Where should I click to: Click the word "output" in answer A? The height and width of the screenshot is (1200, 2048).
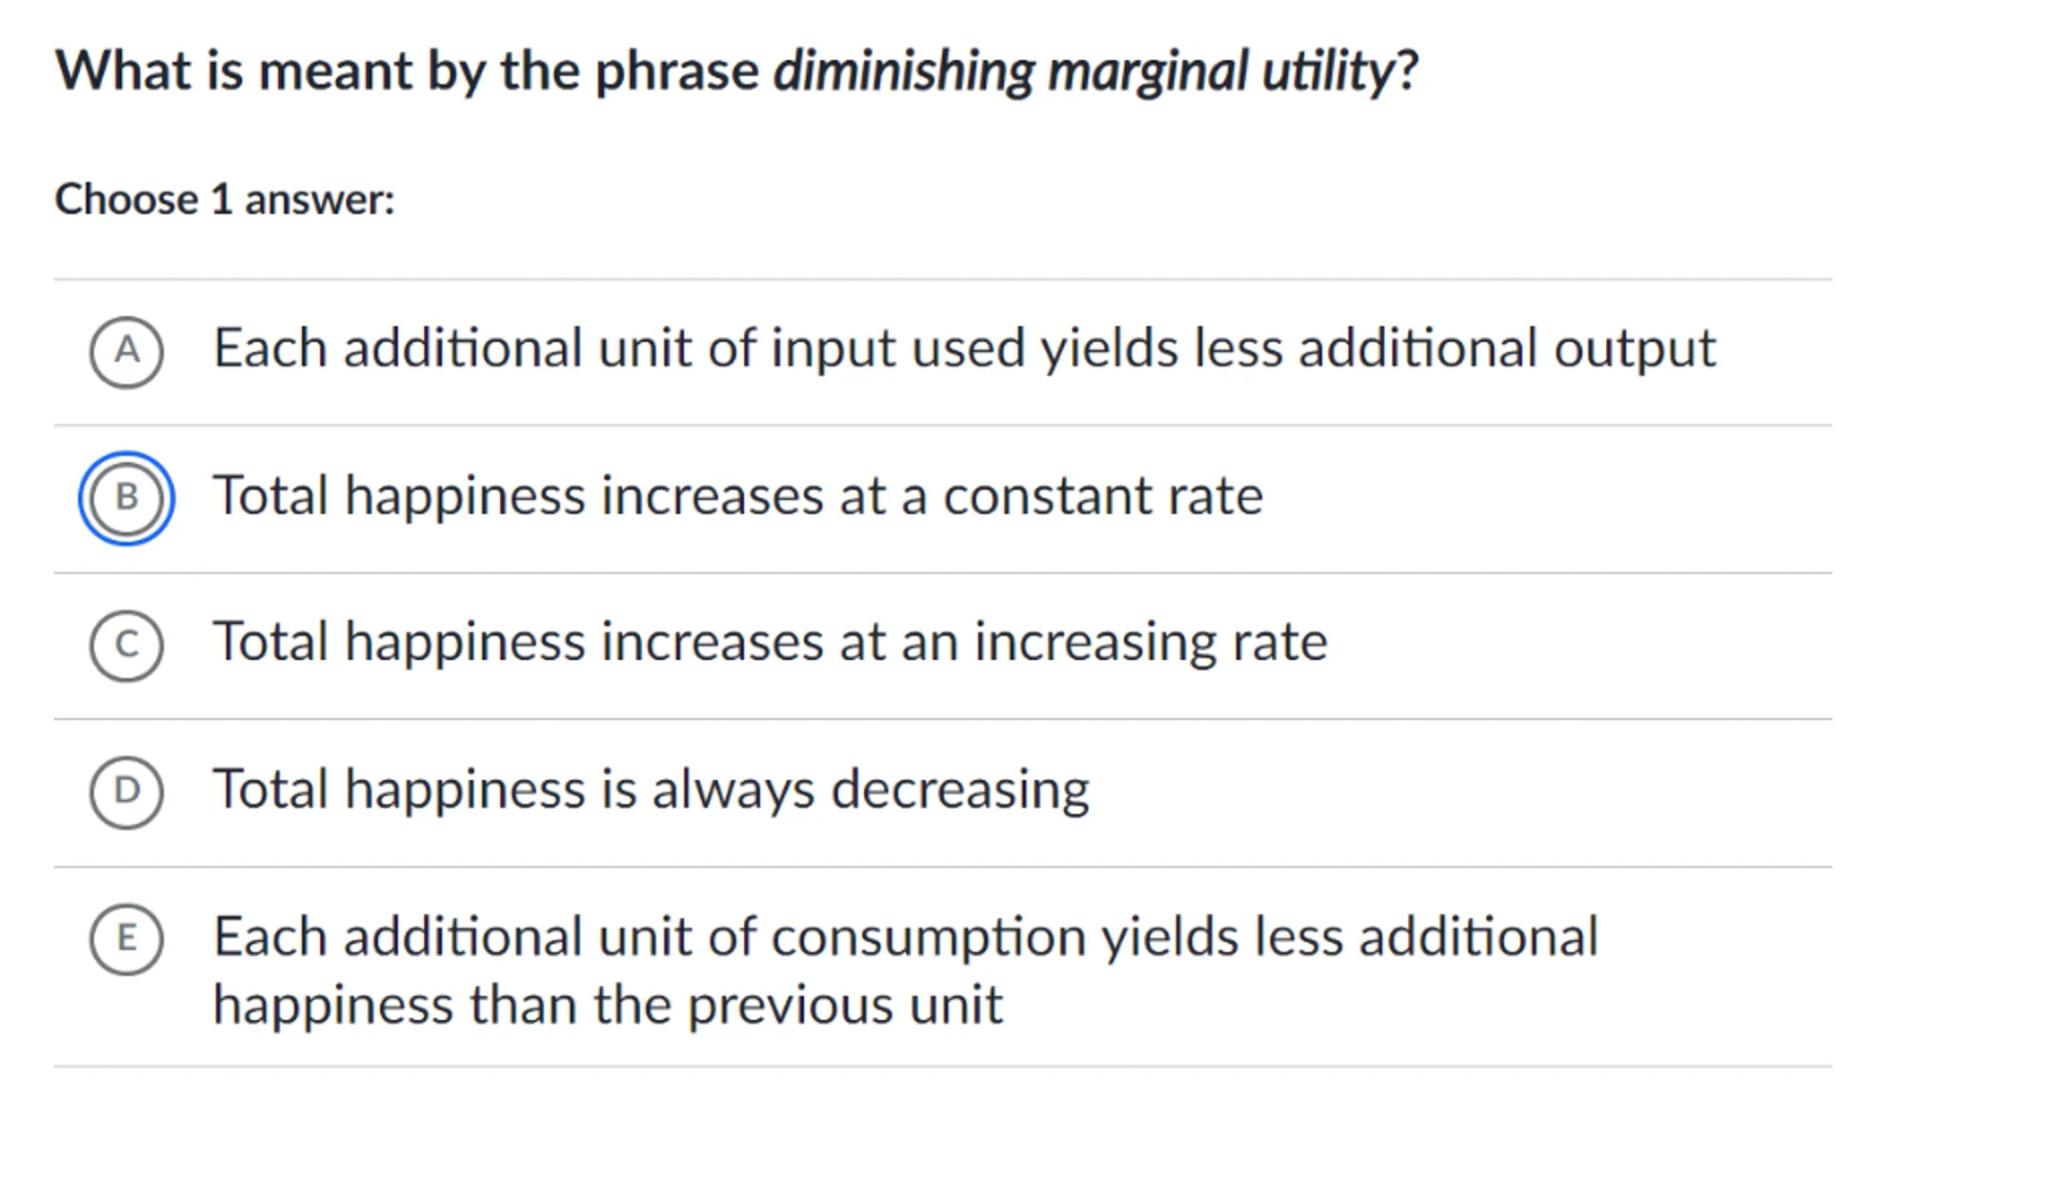pyautogui.click(x=1634, y=349)
